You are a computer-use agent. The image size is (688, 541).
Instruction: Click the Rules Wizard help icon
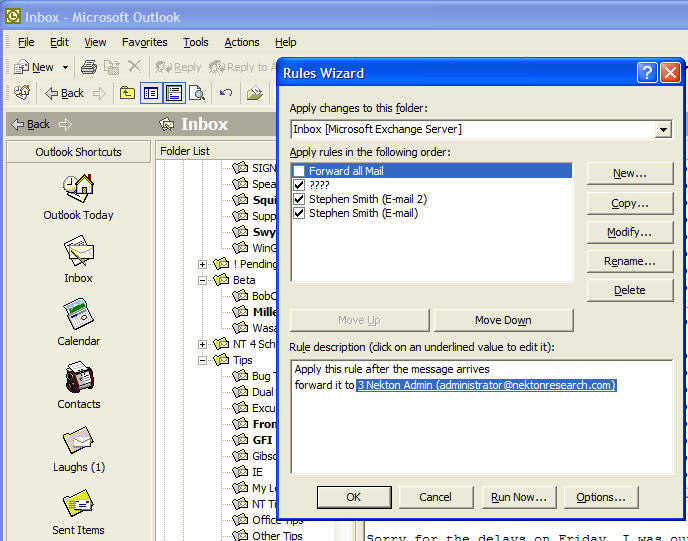coord(646,73)
